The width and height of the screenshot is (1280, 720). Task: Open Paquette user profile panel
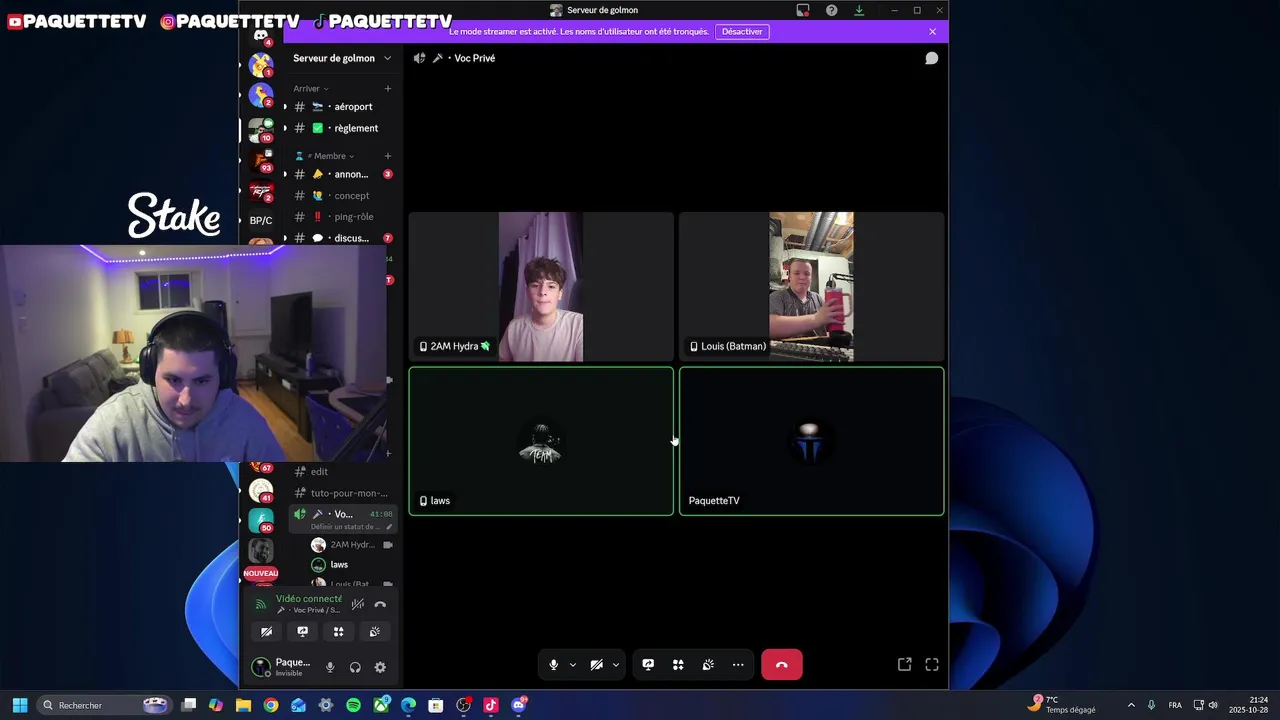(x=281, y=667)
